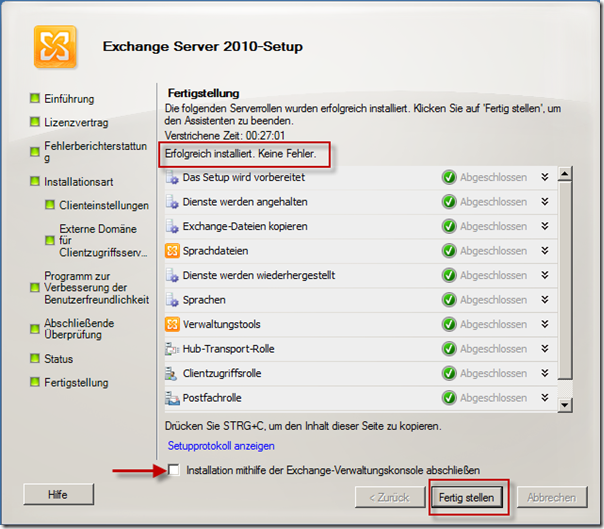
Task: Click green checkmark for 'Das Setup wird vorbereitet'
Action: (449, 177)
